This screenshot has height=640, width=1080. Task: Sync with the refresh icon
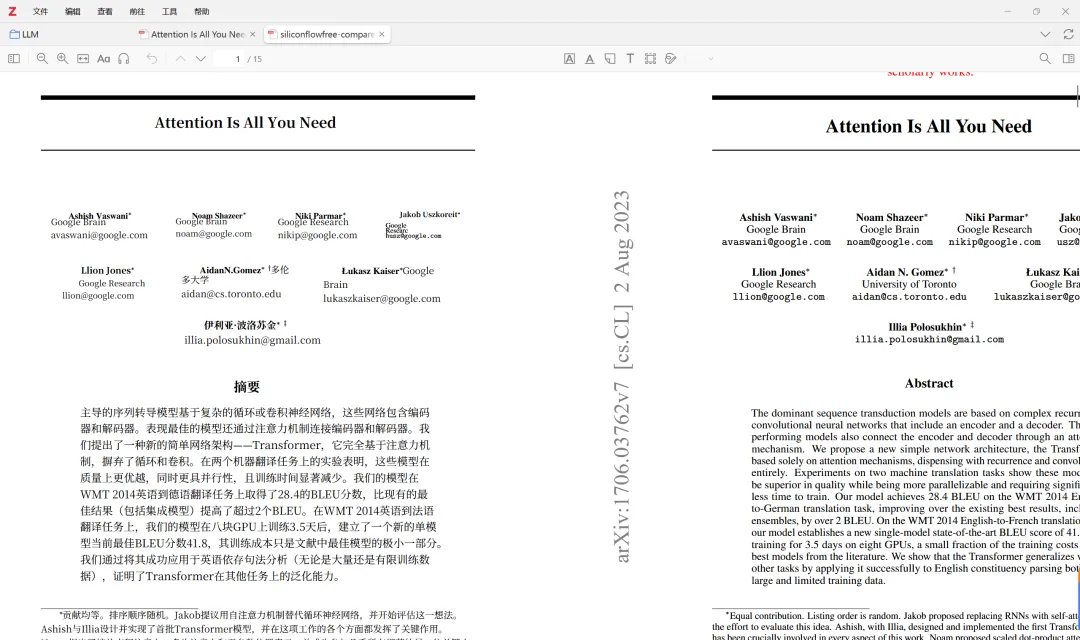[1068, 34]
